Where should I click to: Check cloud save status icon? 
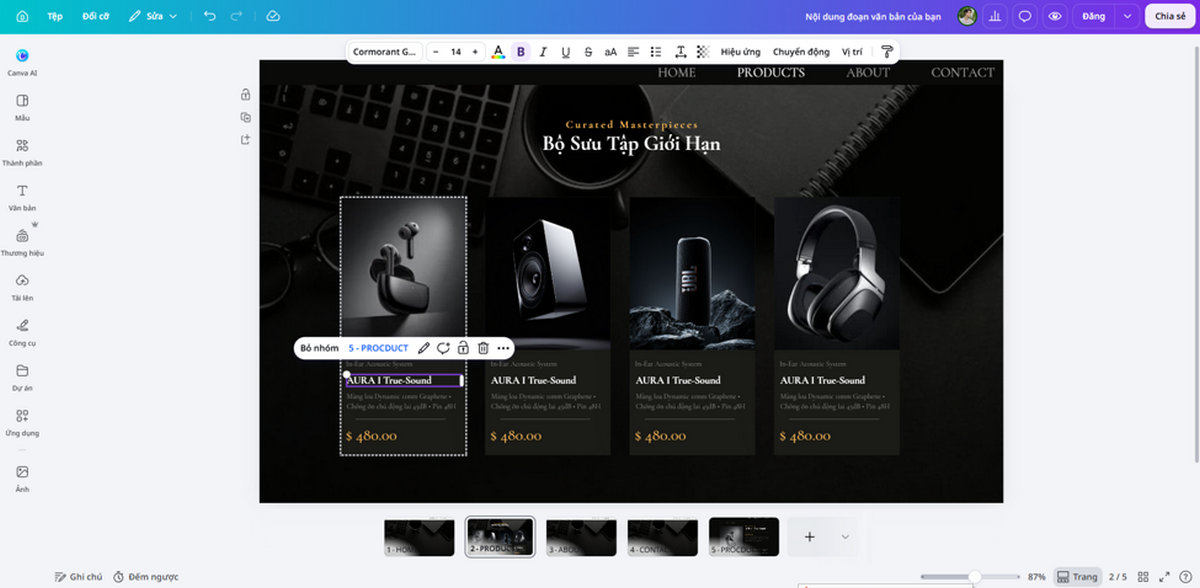point(274,16)
